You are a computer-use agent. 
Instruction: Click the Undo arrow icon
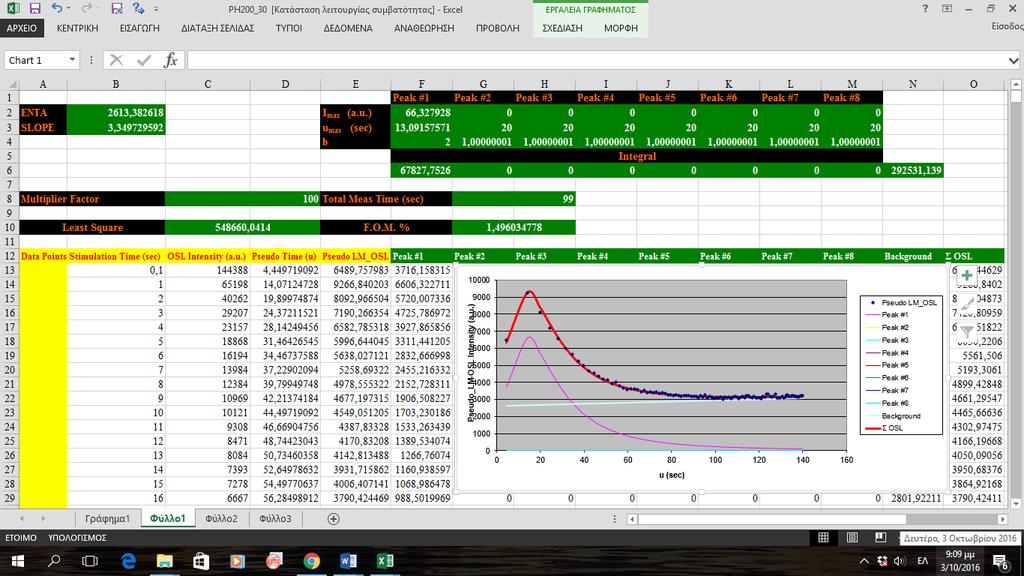(x=57, y=8)
